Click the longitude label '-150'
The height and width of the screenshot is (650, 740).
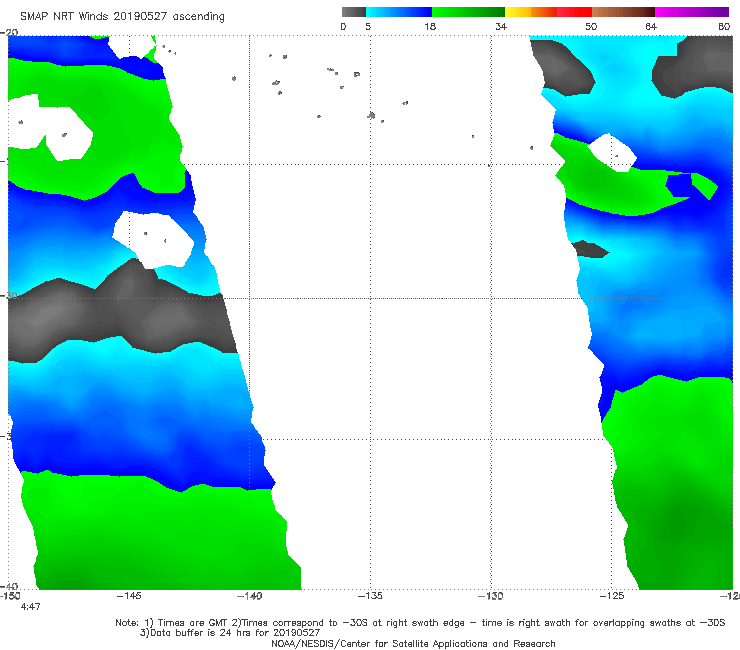[x=10, y=596]
